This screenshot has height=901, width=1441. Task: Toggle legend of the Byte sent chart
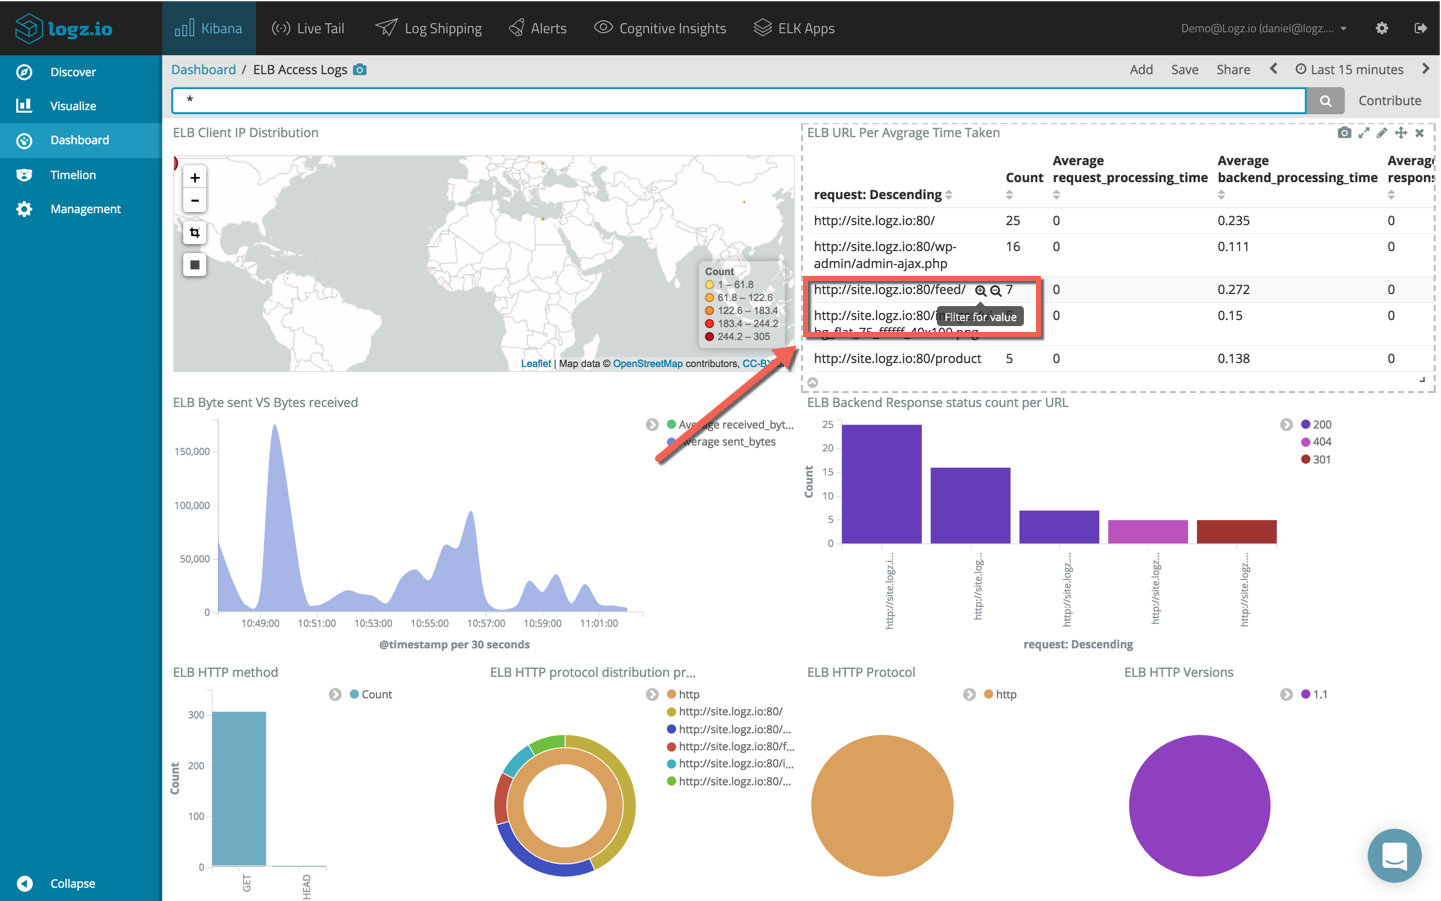click(x=652, y=425)
